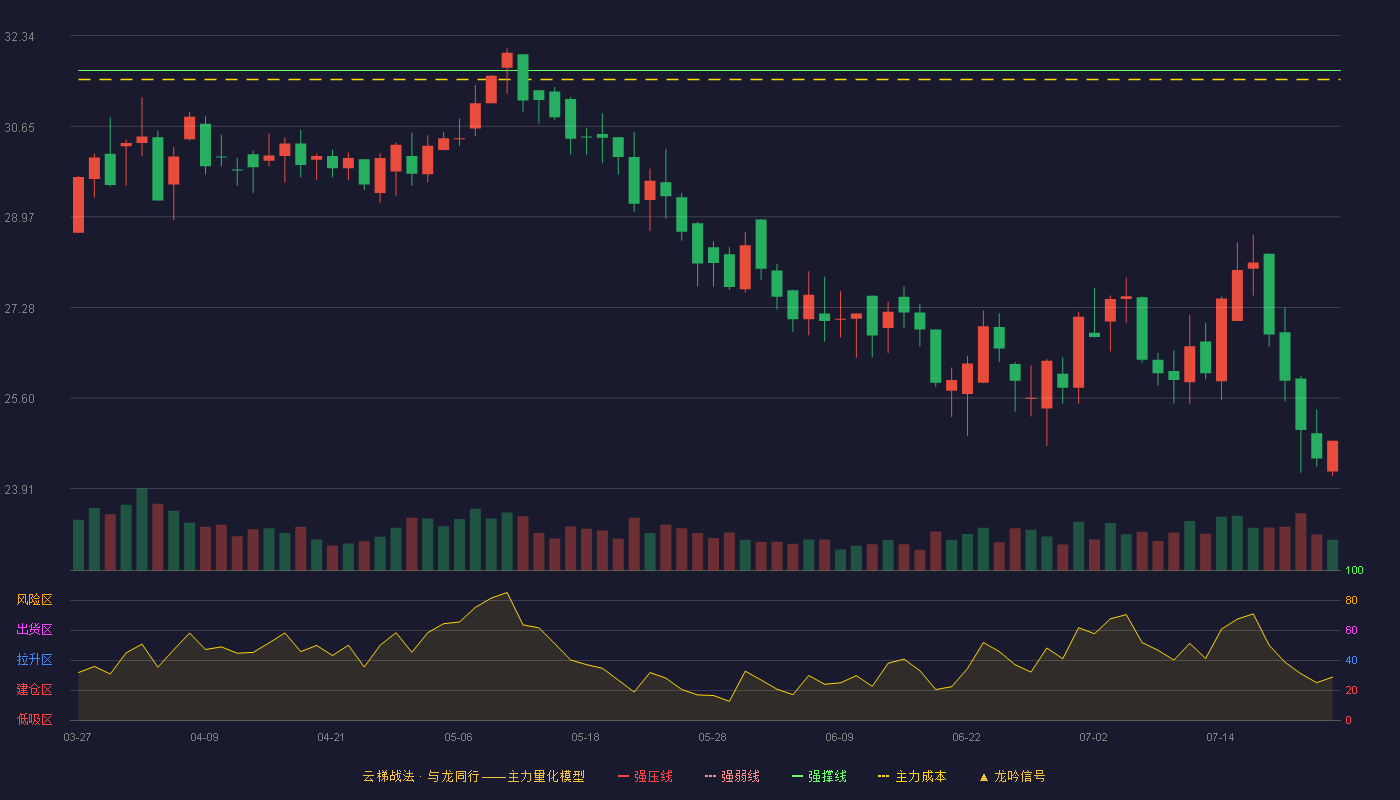The height and width of the screenshot is (800, 1400).
Task: Toggle the 龙吟信号 legend entry
Action: 1011,776
